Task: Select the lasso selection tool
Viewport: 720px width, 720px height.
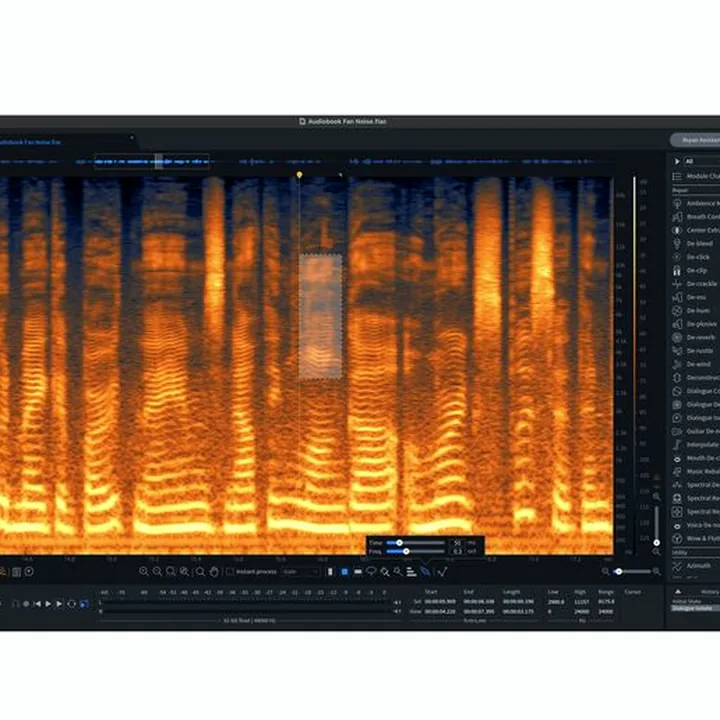Action: coord(371,572)
